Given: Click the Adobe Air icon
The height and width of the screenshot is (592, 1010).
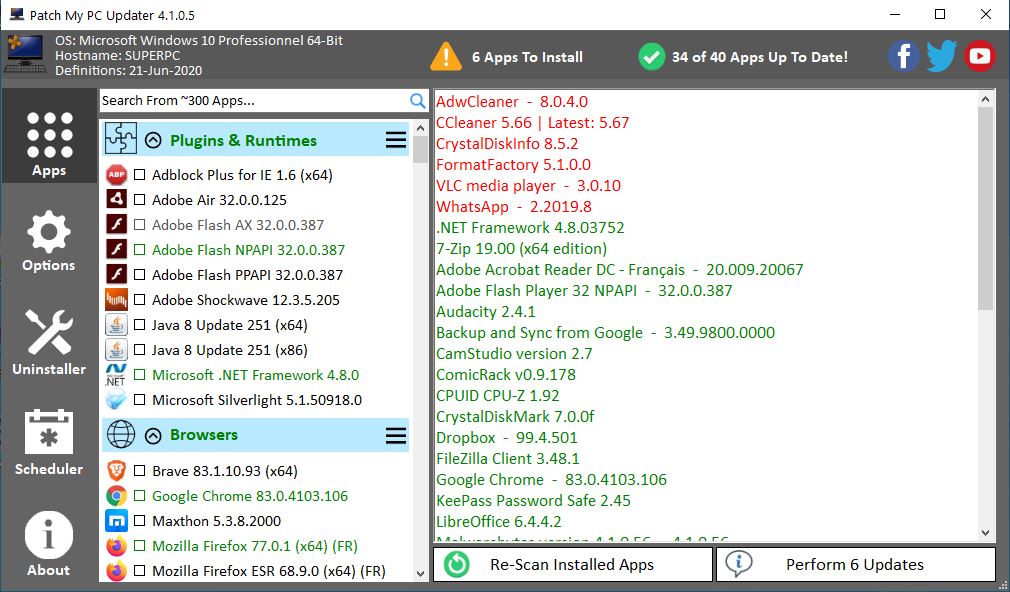Looking at the screenshot, I should click(117, 200).
